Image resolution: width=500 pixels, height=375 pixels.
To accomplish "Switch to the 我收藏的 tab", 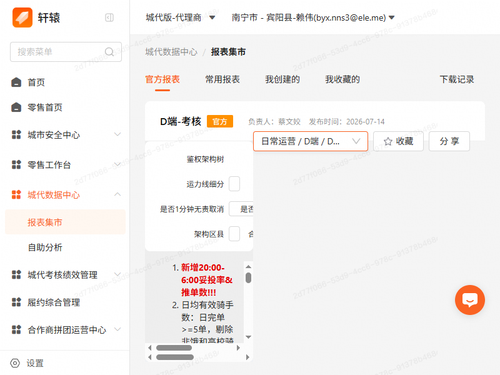I will 342,79.
